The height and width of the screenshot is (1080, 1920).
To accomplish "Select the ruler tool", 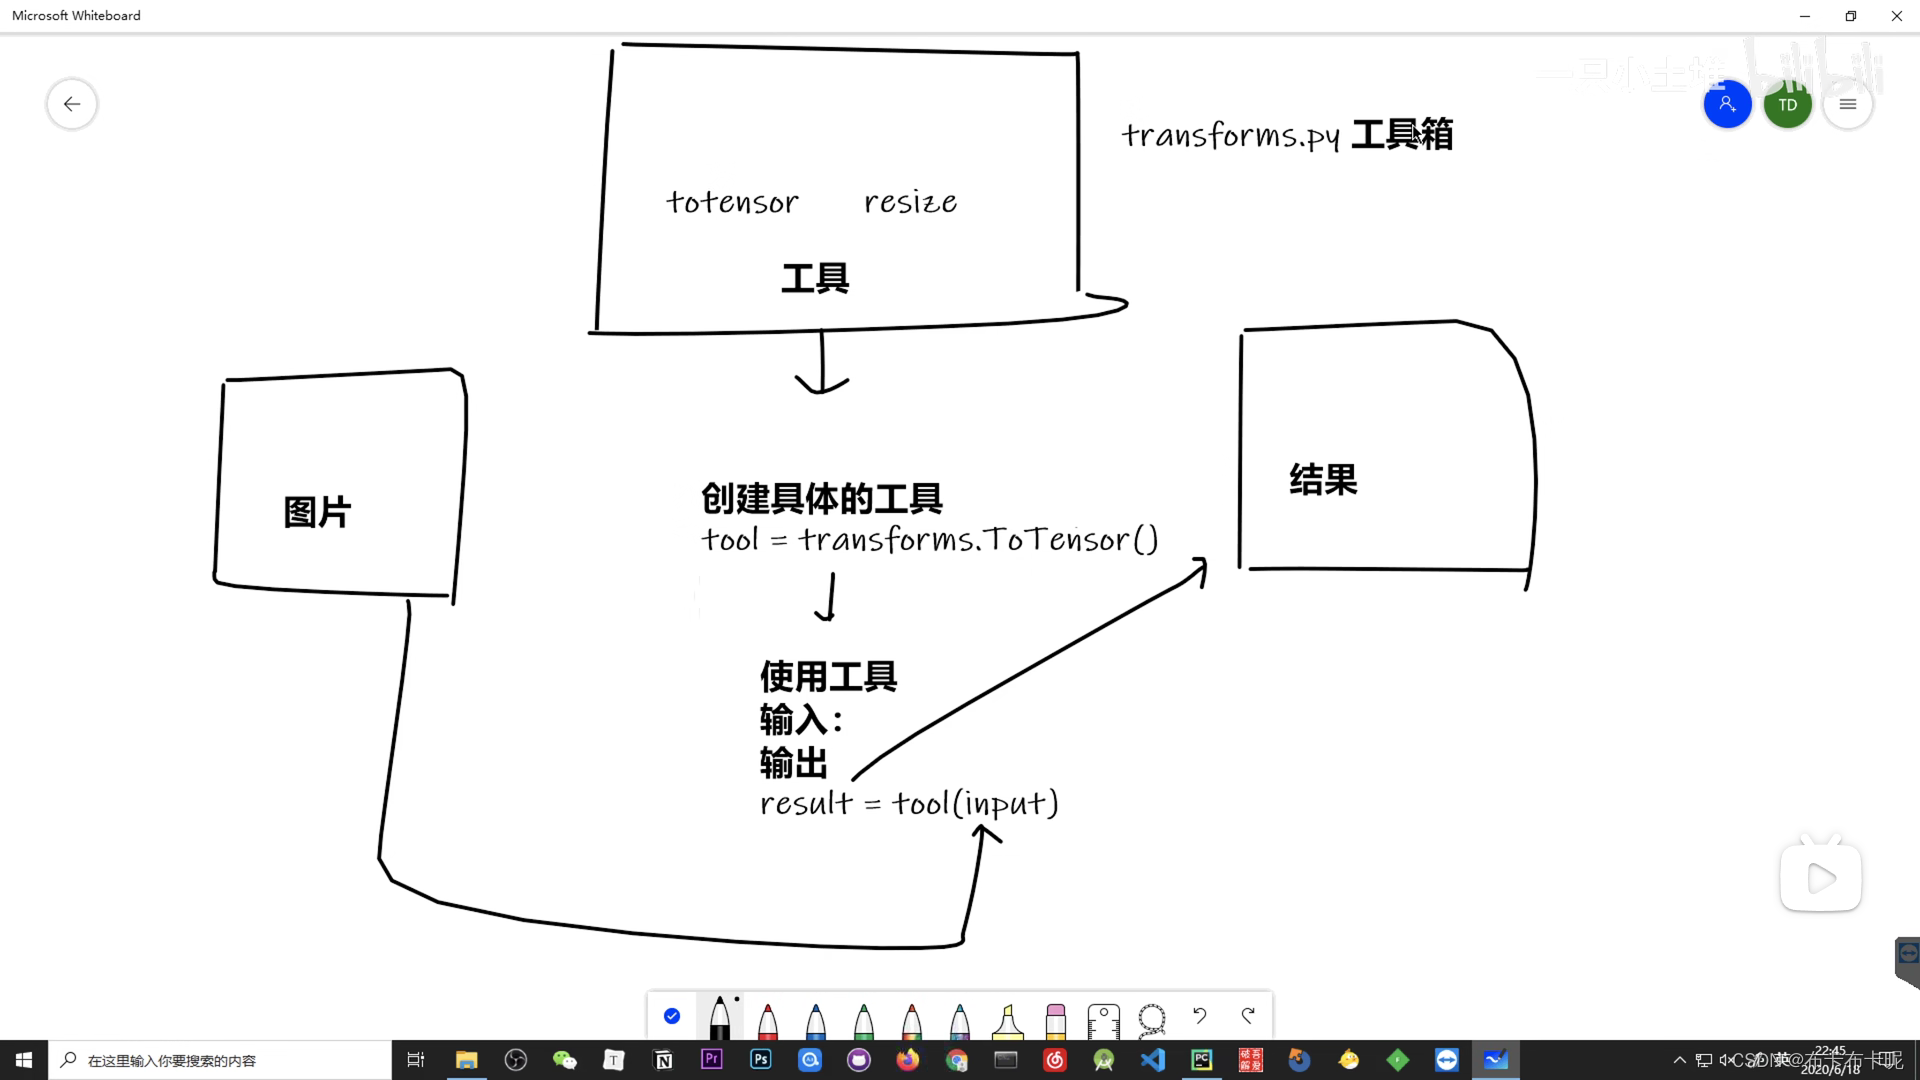I will (x=1103, y=1018).
